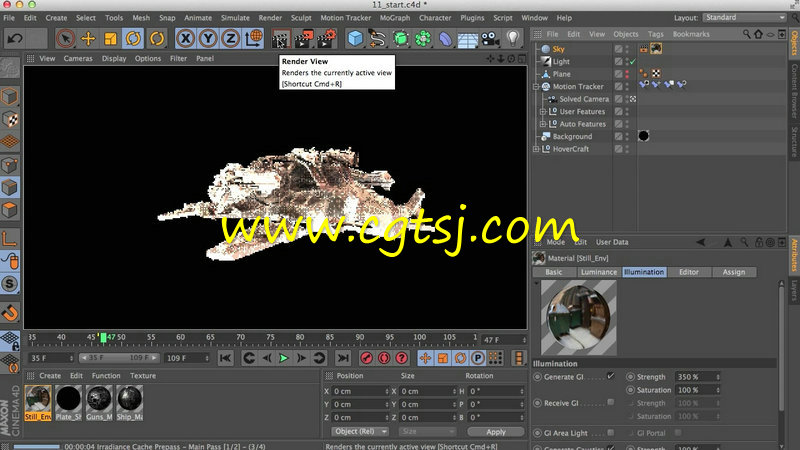Toggle Z axis lock

point(230,38)
